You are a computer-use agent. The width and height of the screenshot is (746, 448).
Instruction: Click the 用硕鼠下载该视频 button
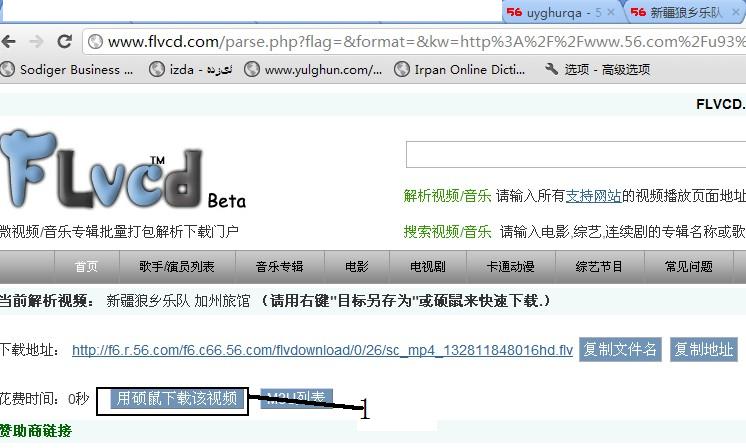(x=177, y=399)
